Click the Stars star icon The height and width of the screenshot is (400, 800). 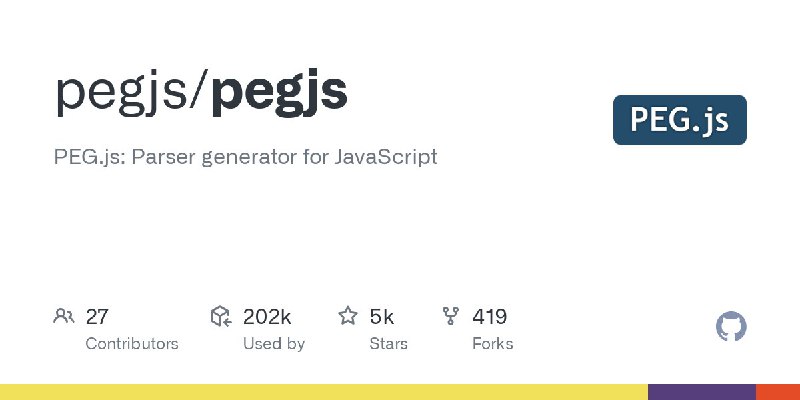click(348, 316)
